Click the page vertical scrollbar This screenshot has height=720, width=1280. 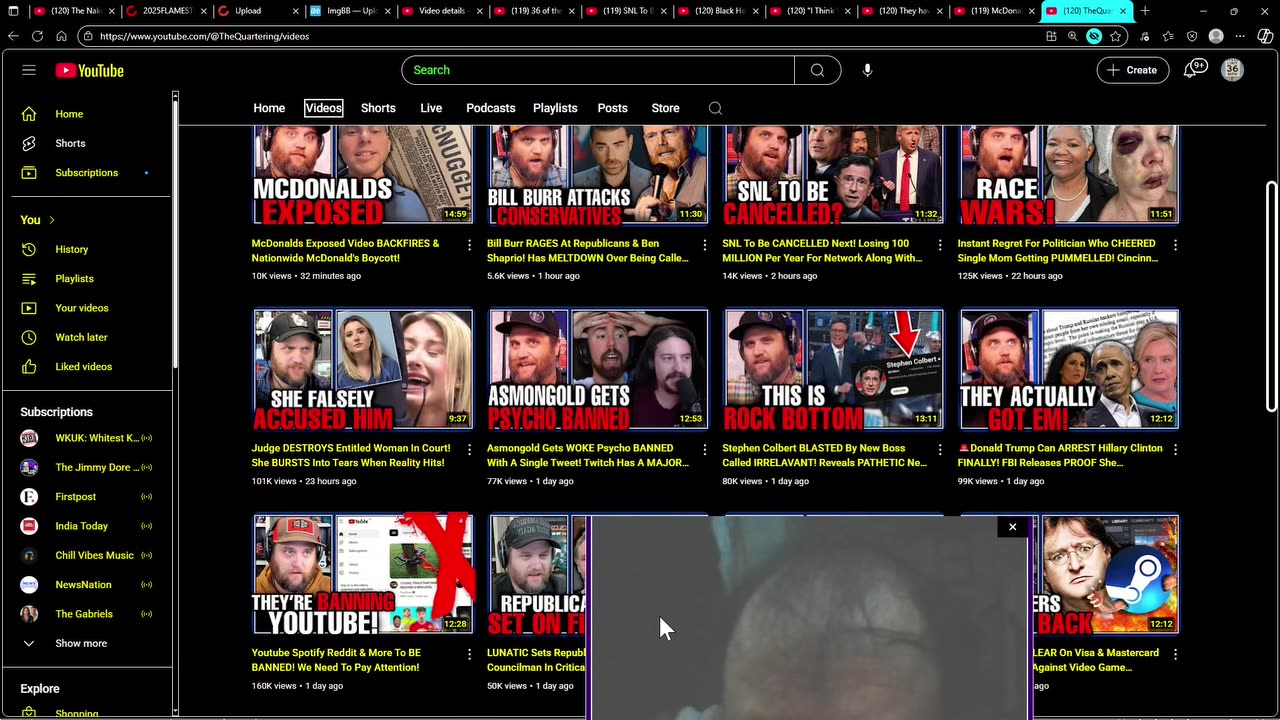[1271, 295]
